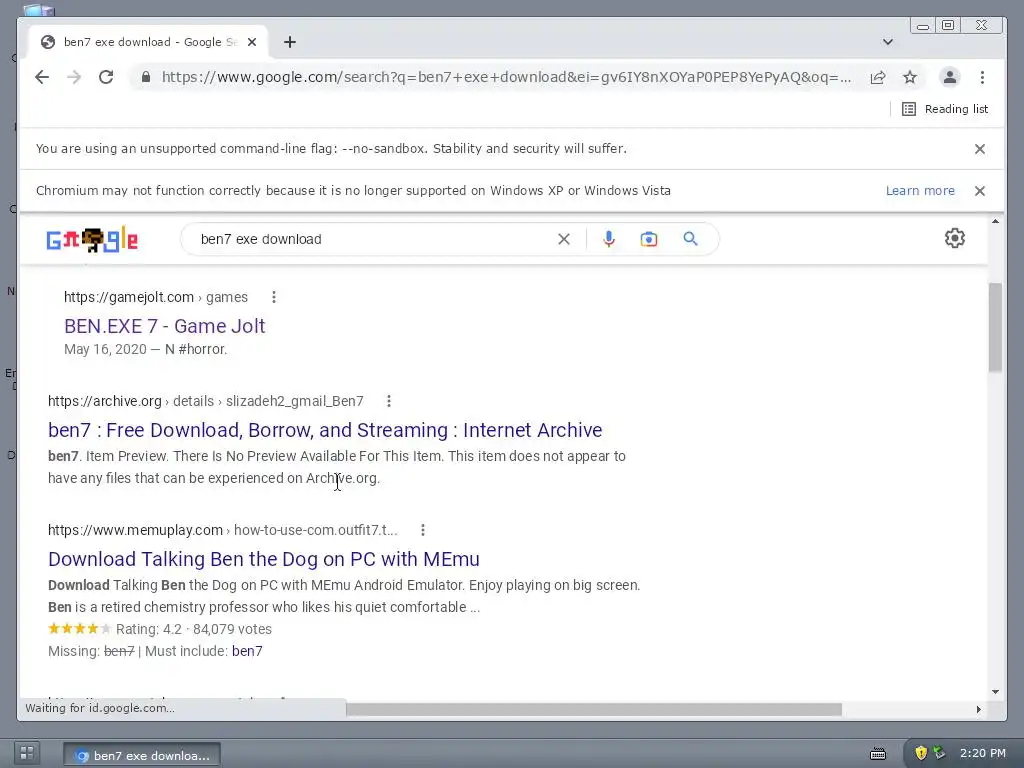Click the https://www.memuplay.com breadcrumb
The height and width of the screenshot is (768, 1024).
click(223, 530)
